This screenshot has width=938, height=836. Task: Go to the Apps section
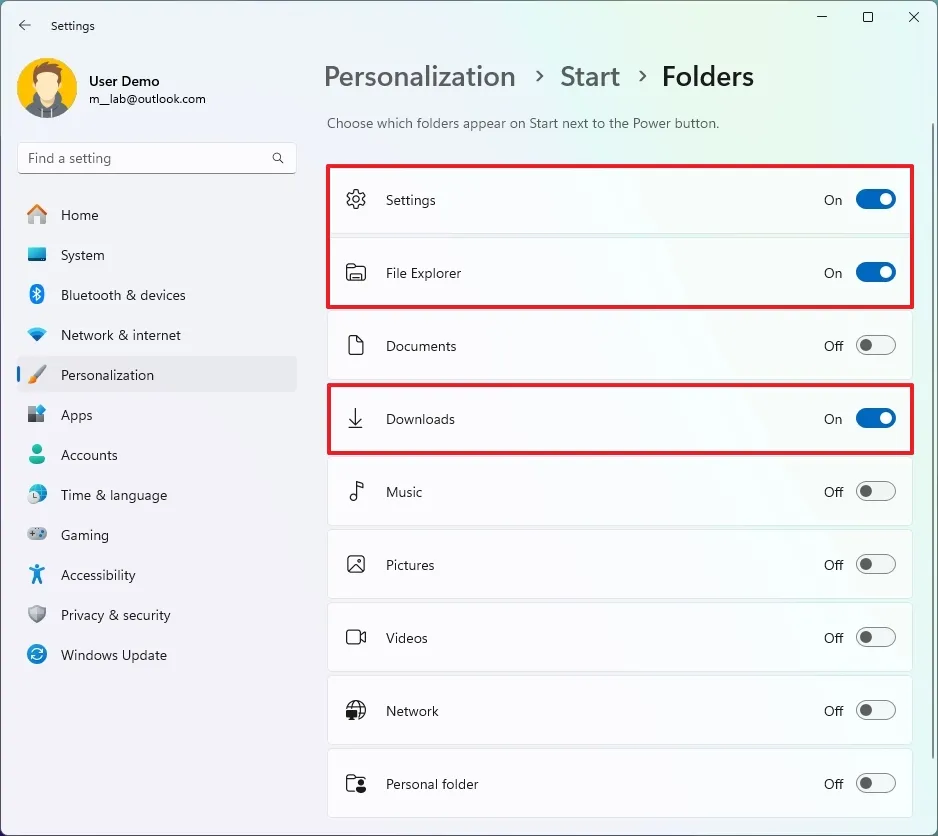pyautogui.click(x=76, y=415)
